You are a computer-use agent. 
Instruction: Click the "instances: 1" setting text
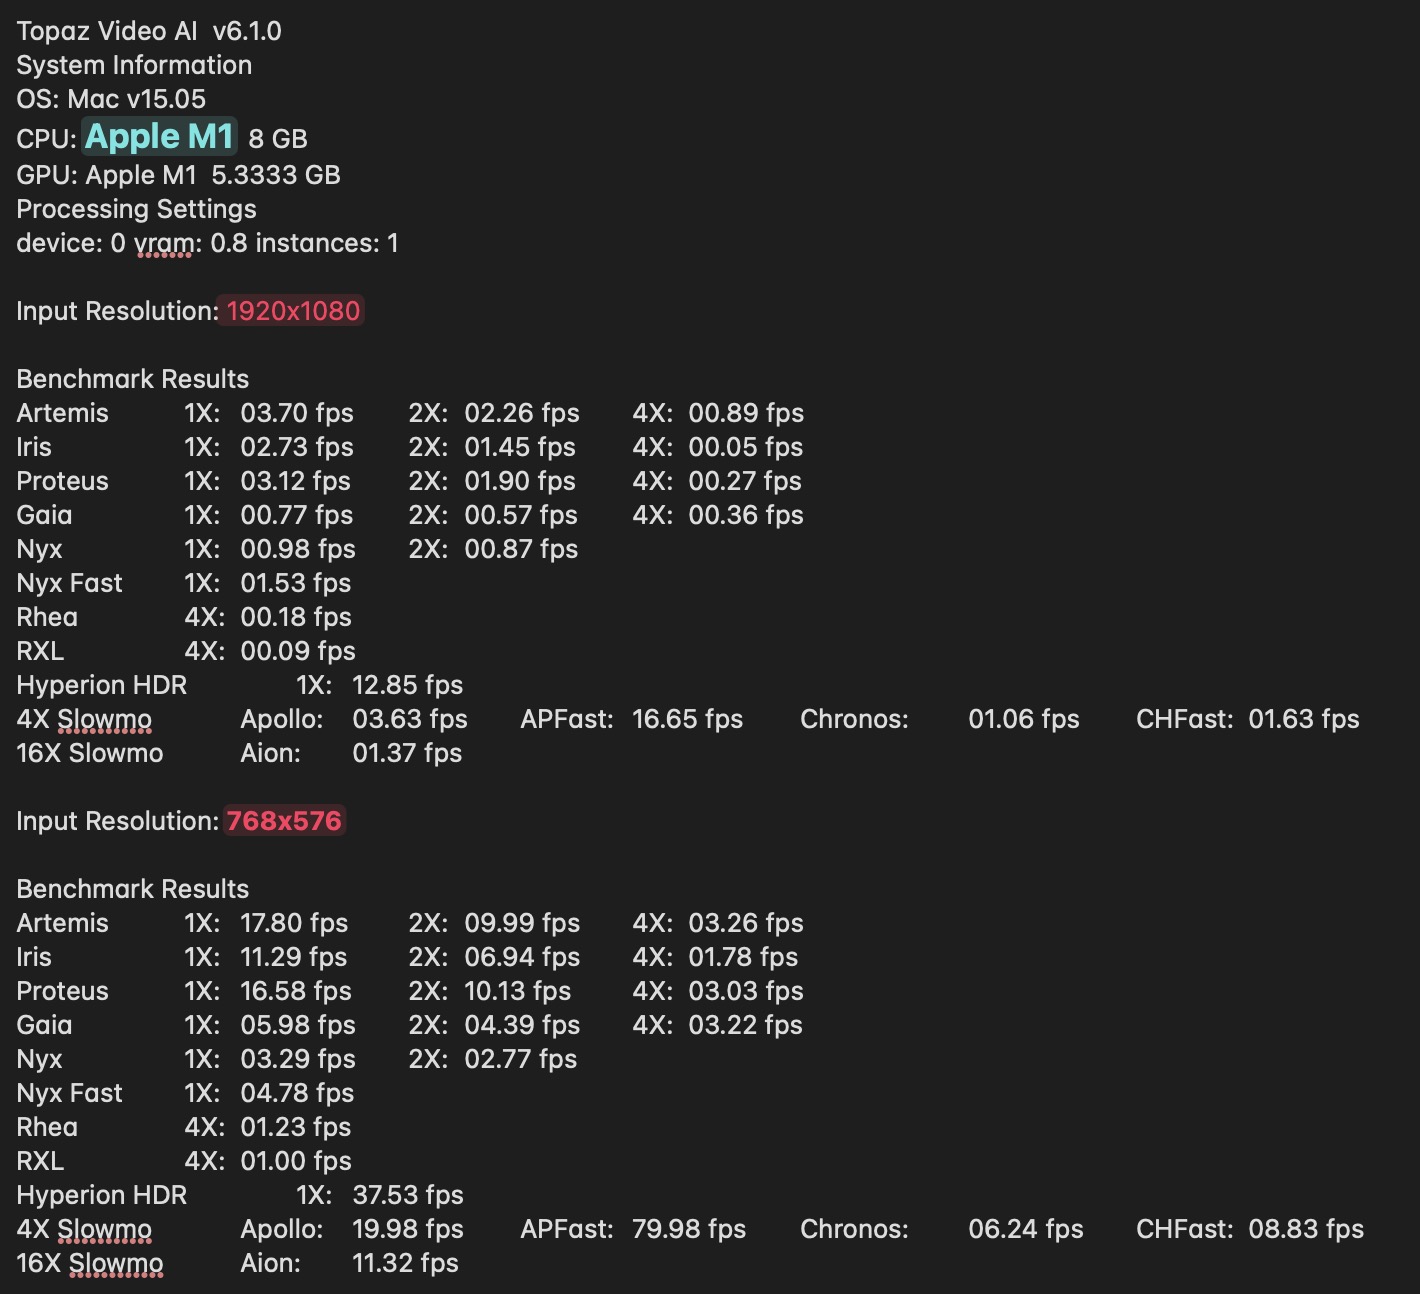coord(327,243)
